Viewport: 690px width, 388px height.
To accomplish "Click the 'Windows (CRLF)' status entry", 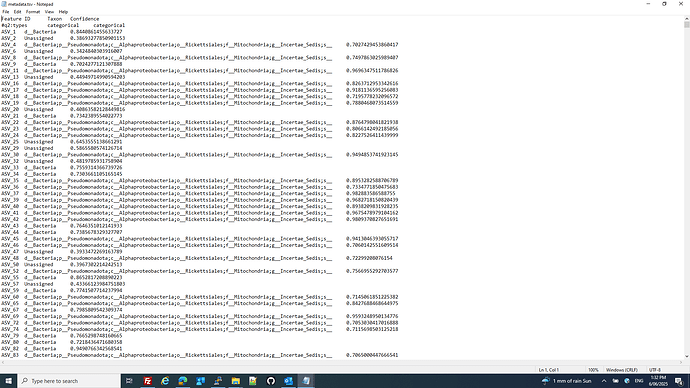I will pos(622,370).
